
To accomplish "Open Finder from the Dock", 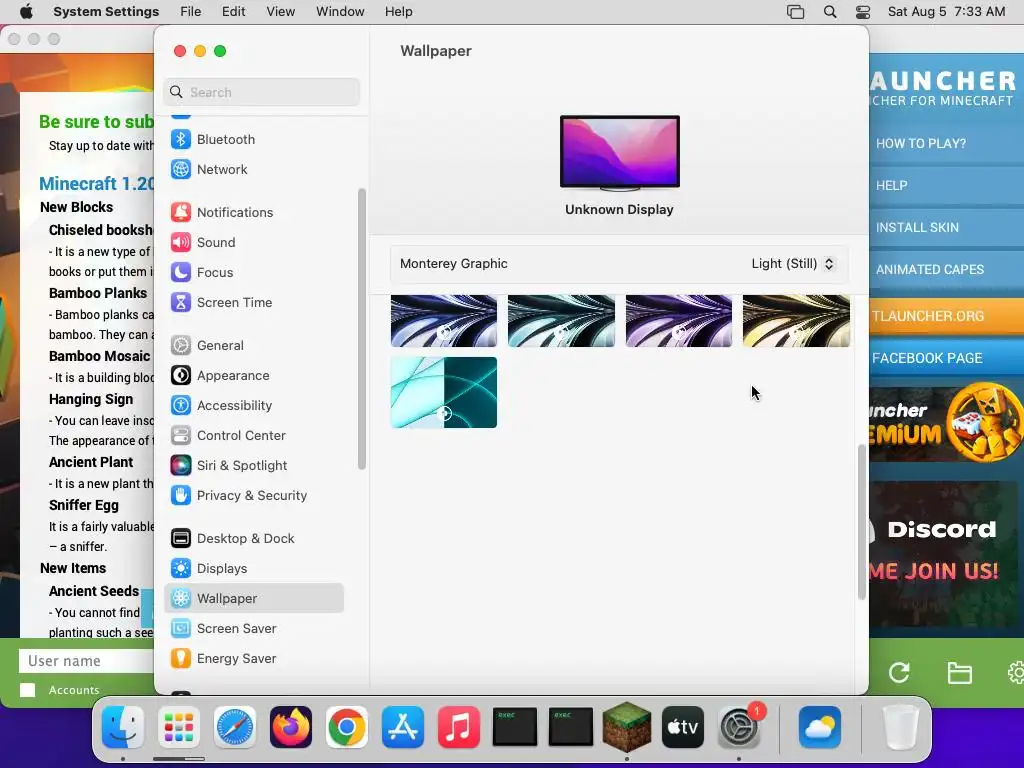I will coord(123,727).
